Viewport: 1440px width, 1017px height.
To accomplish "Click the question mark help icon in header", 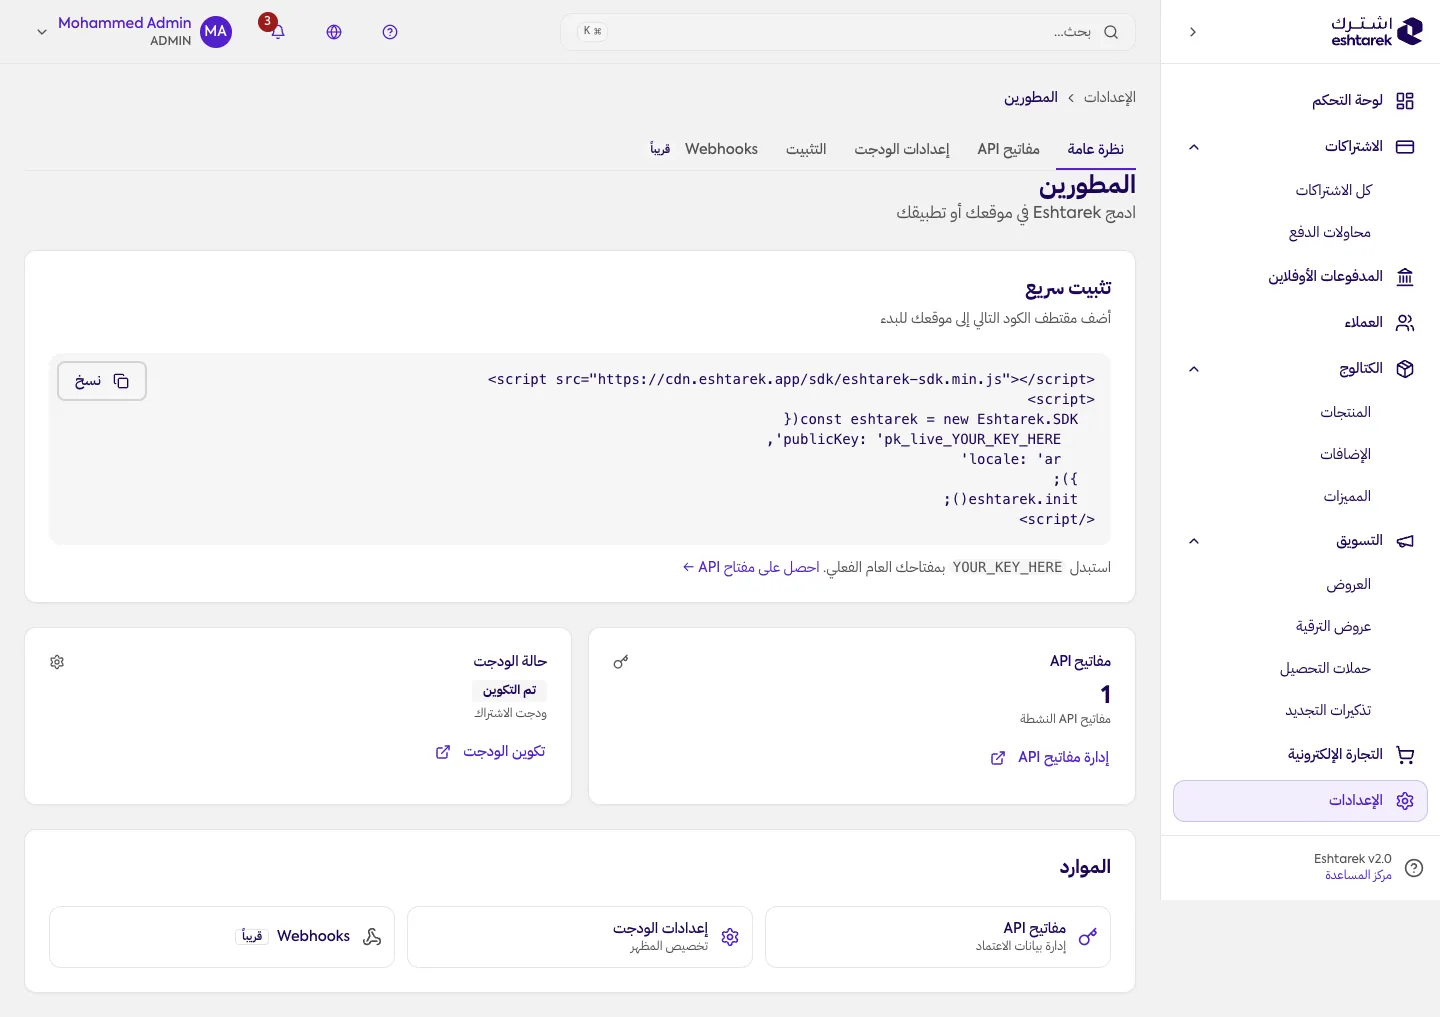I will (x=390, y=32).
